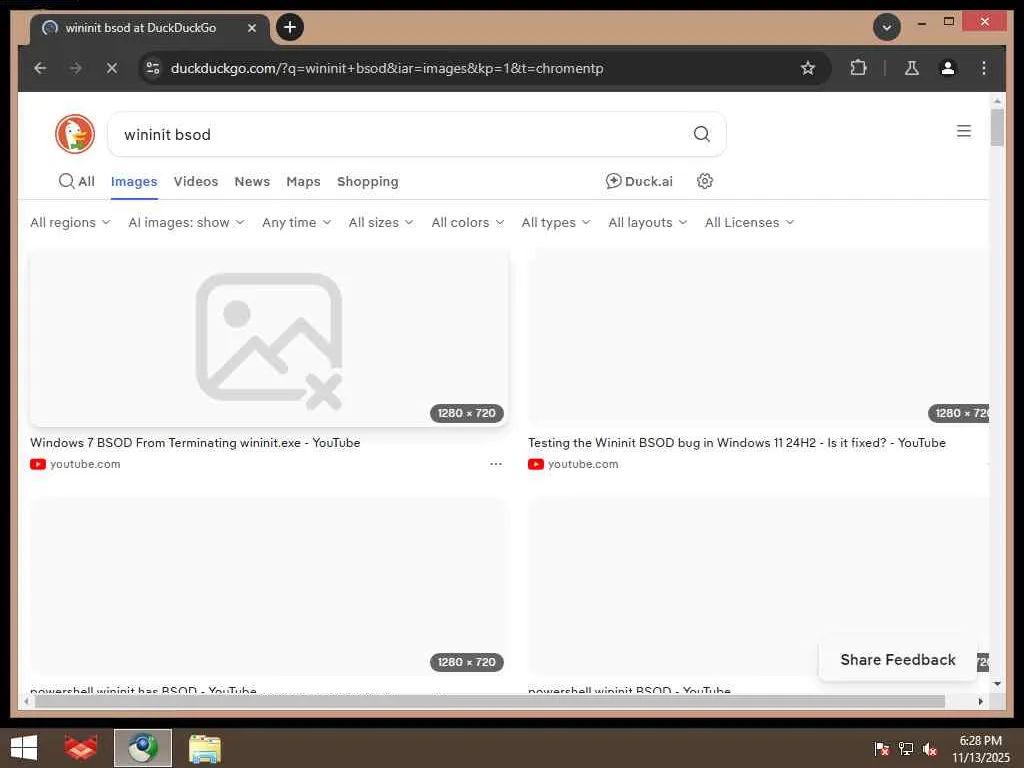Expand the Any time filter
This screenshot has width=1024, height=768.
click(296, 223)
